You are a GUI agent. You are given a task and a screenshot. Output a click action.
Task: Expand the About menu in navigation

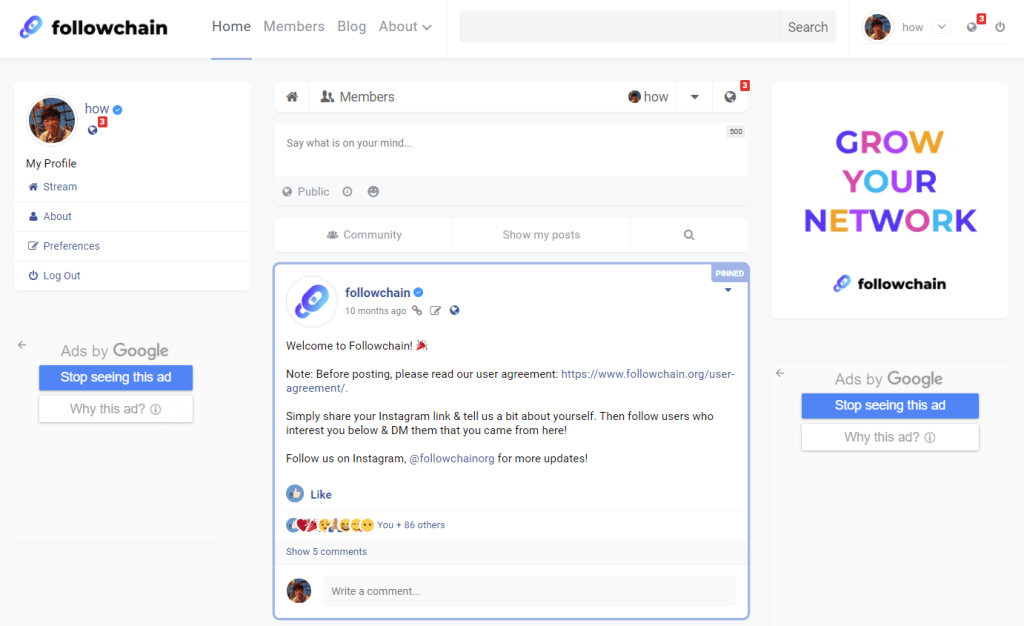point(405,27)
